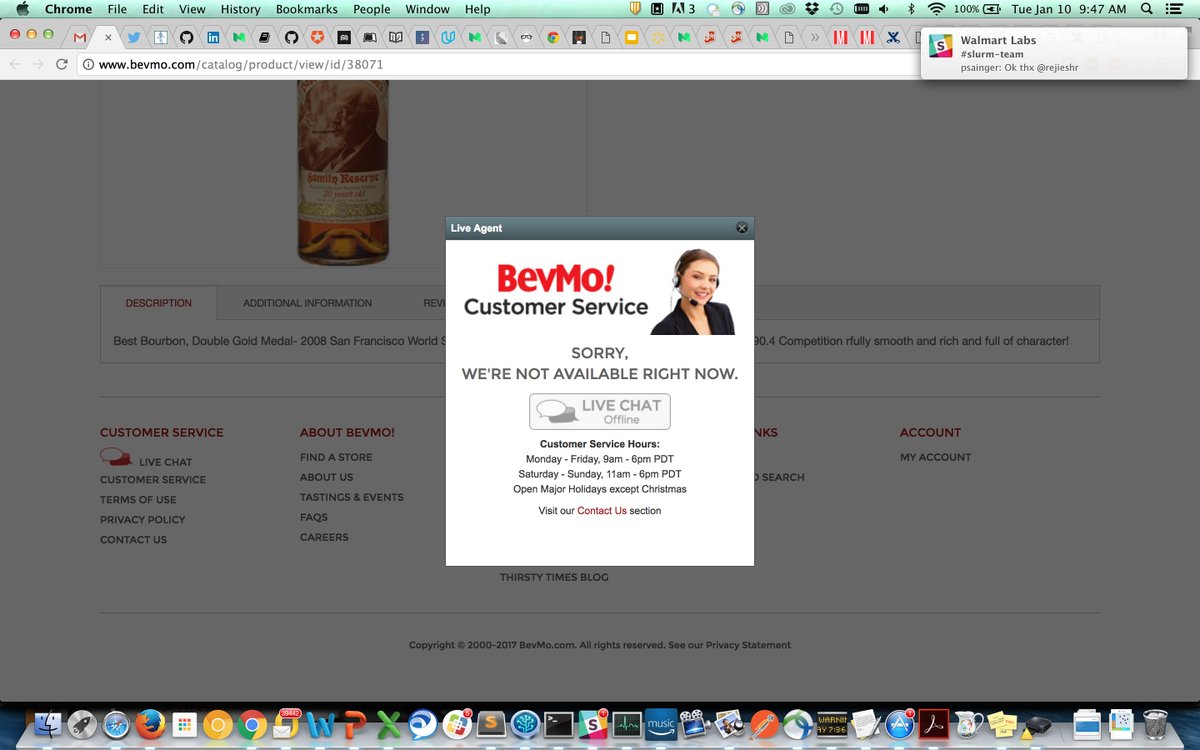
Task: Open the Privacy Statement link in copyright
Action: click(x=748, y=645)
